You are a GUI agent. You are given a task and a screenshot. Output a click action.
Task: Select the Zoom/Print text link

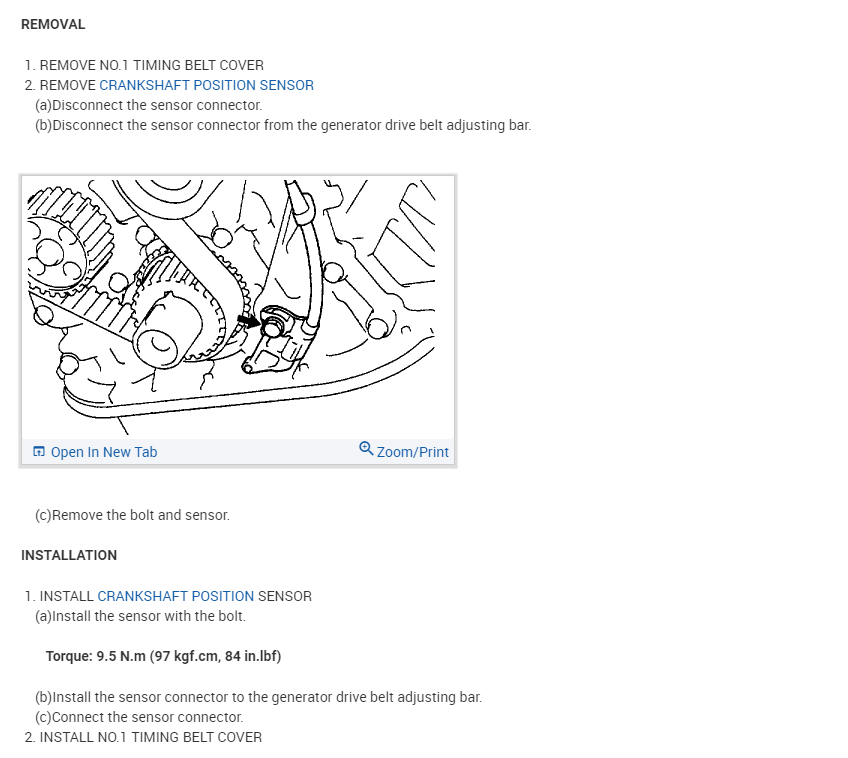[413, 452]
